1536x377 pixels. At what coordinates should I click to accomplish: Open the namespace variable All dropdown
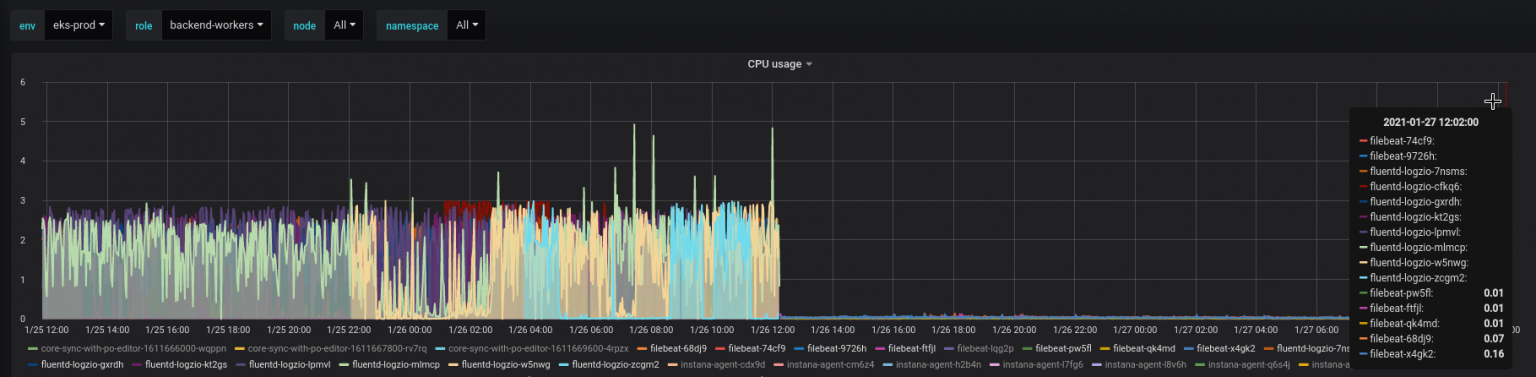[x=467, y=25]
